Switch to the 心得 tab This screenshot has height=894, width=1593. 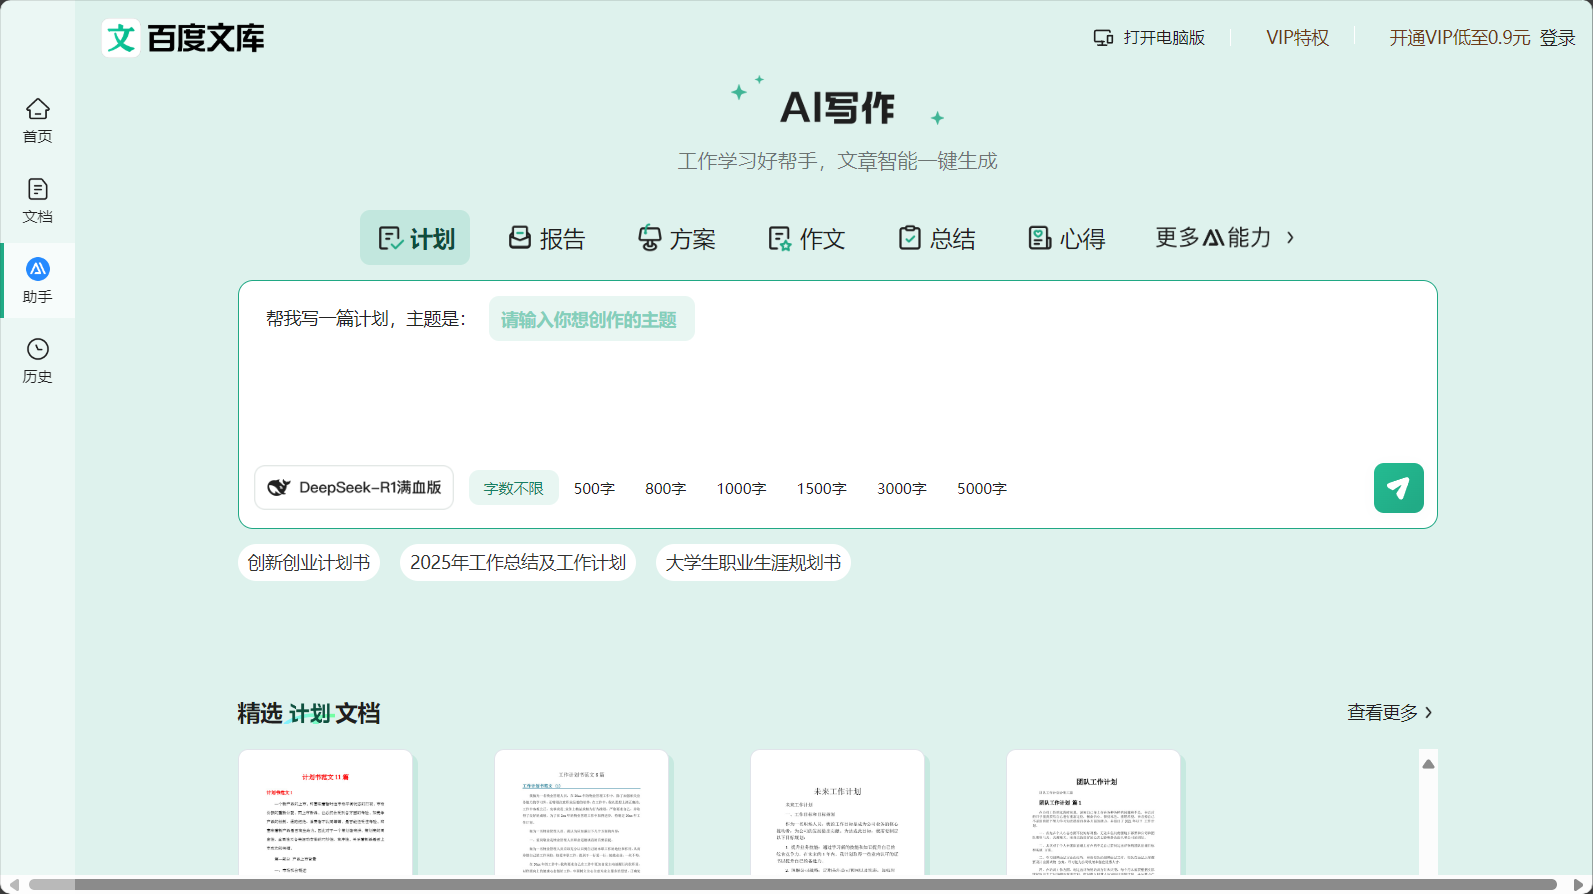(1066, 238)
